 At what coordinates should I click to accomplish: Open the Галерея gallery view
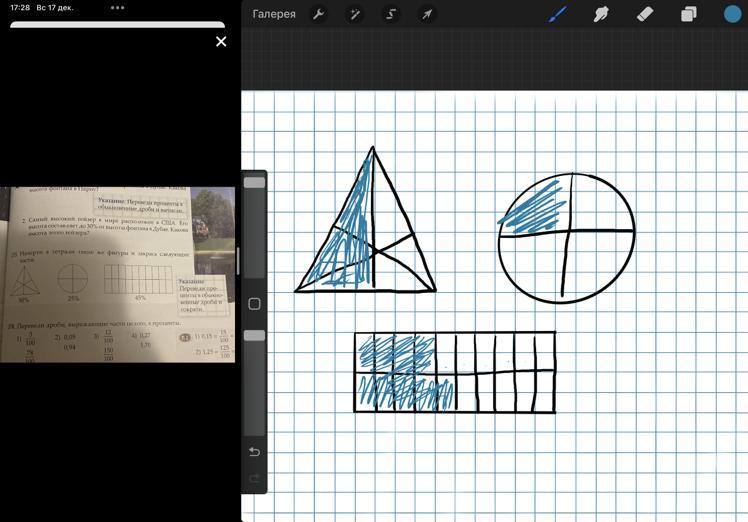click(273, 14)
